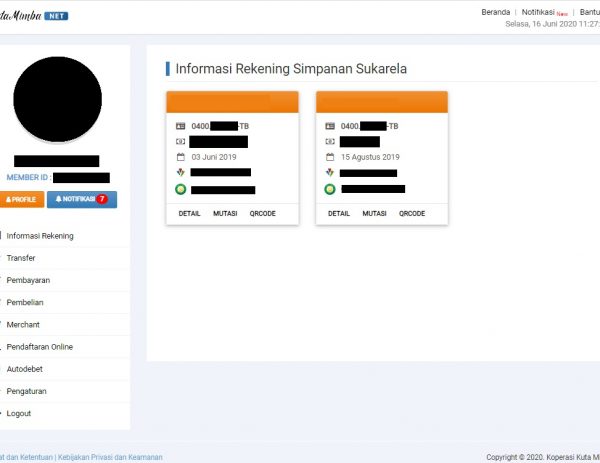Image resolution: width=600 pixels, height=463 pixels.
Task: Open DETAIL for the 03 Juni 2019 account
Action: (189, 214)
